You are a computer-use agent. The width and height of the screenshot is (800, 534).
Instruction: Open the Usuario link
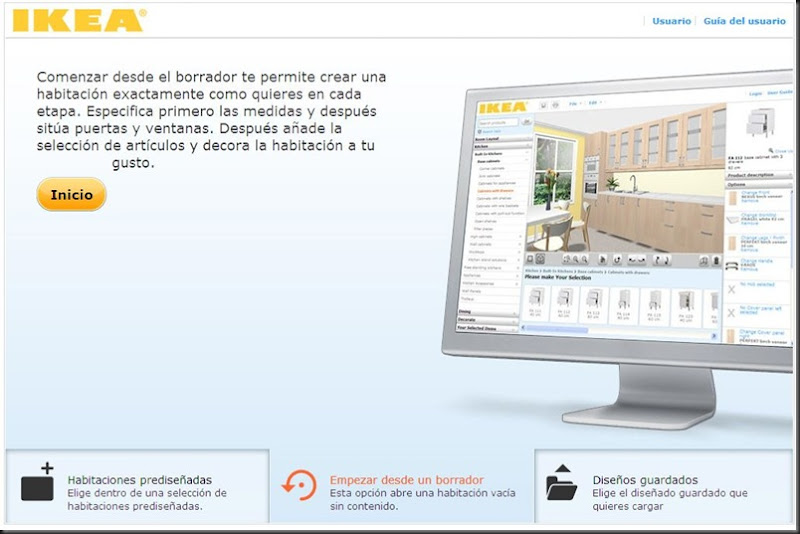671,21
